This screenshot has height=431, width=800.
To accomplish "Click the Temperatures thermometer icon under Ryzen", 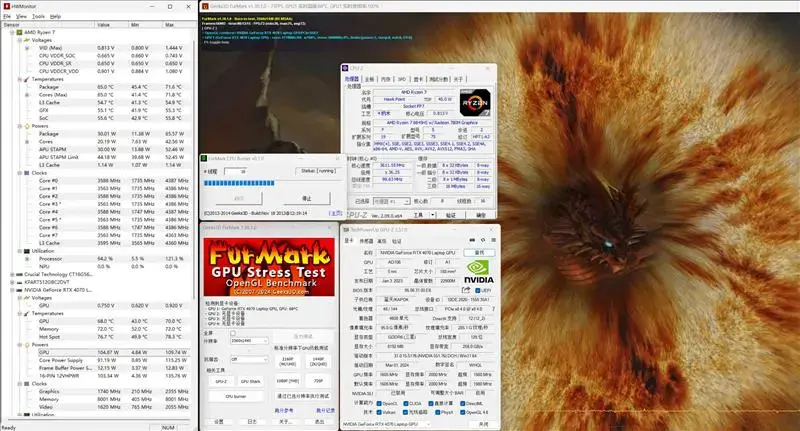I will click(x=27, y=79).
